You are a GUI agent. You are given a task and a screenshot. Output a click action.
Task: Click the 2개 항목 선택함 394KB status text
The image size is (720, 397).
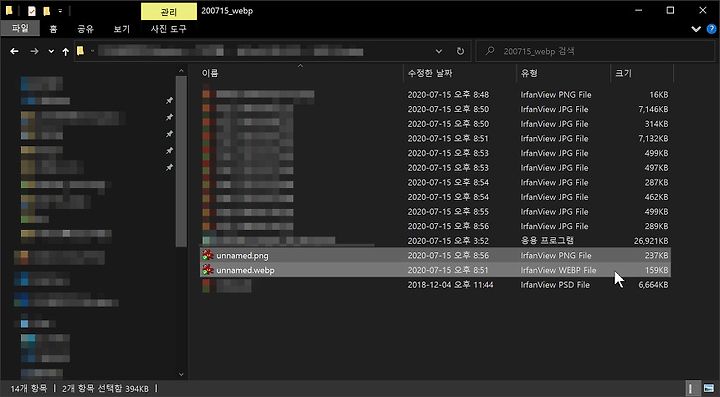click(106, 389)
